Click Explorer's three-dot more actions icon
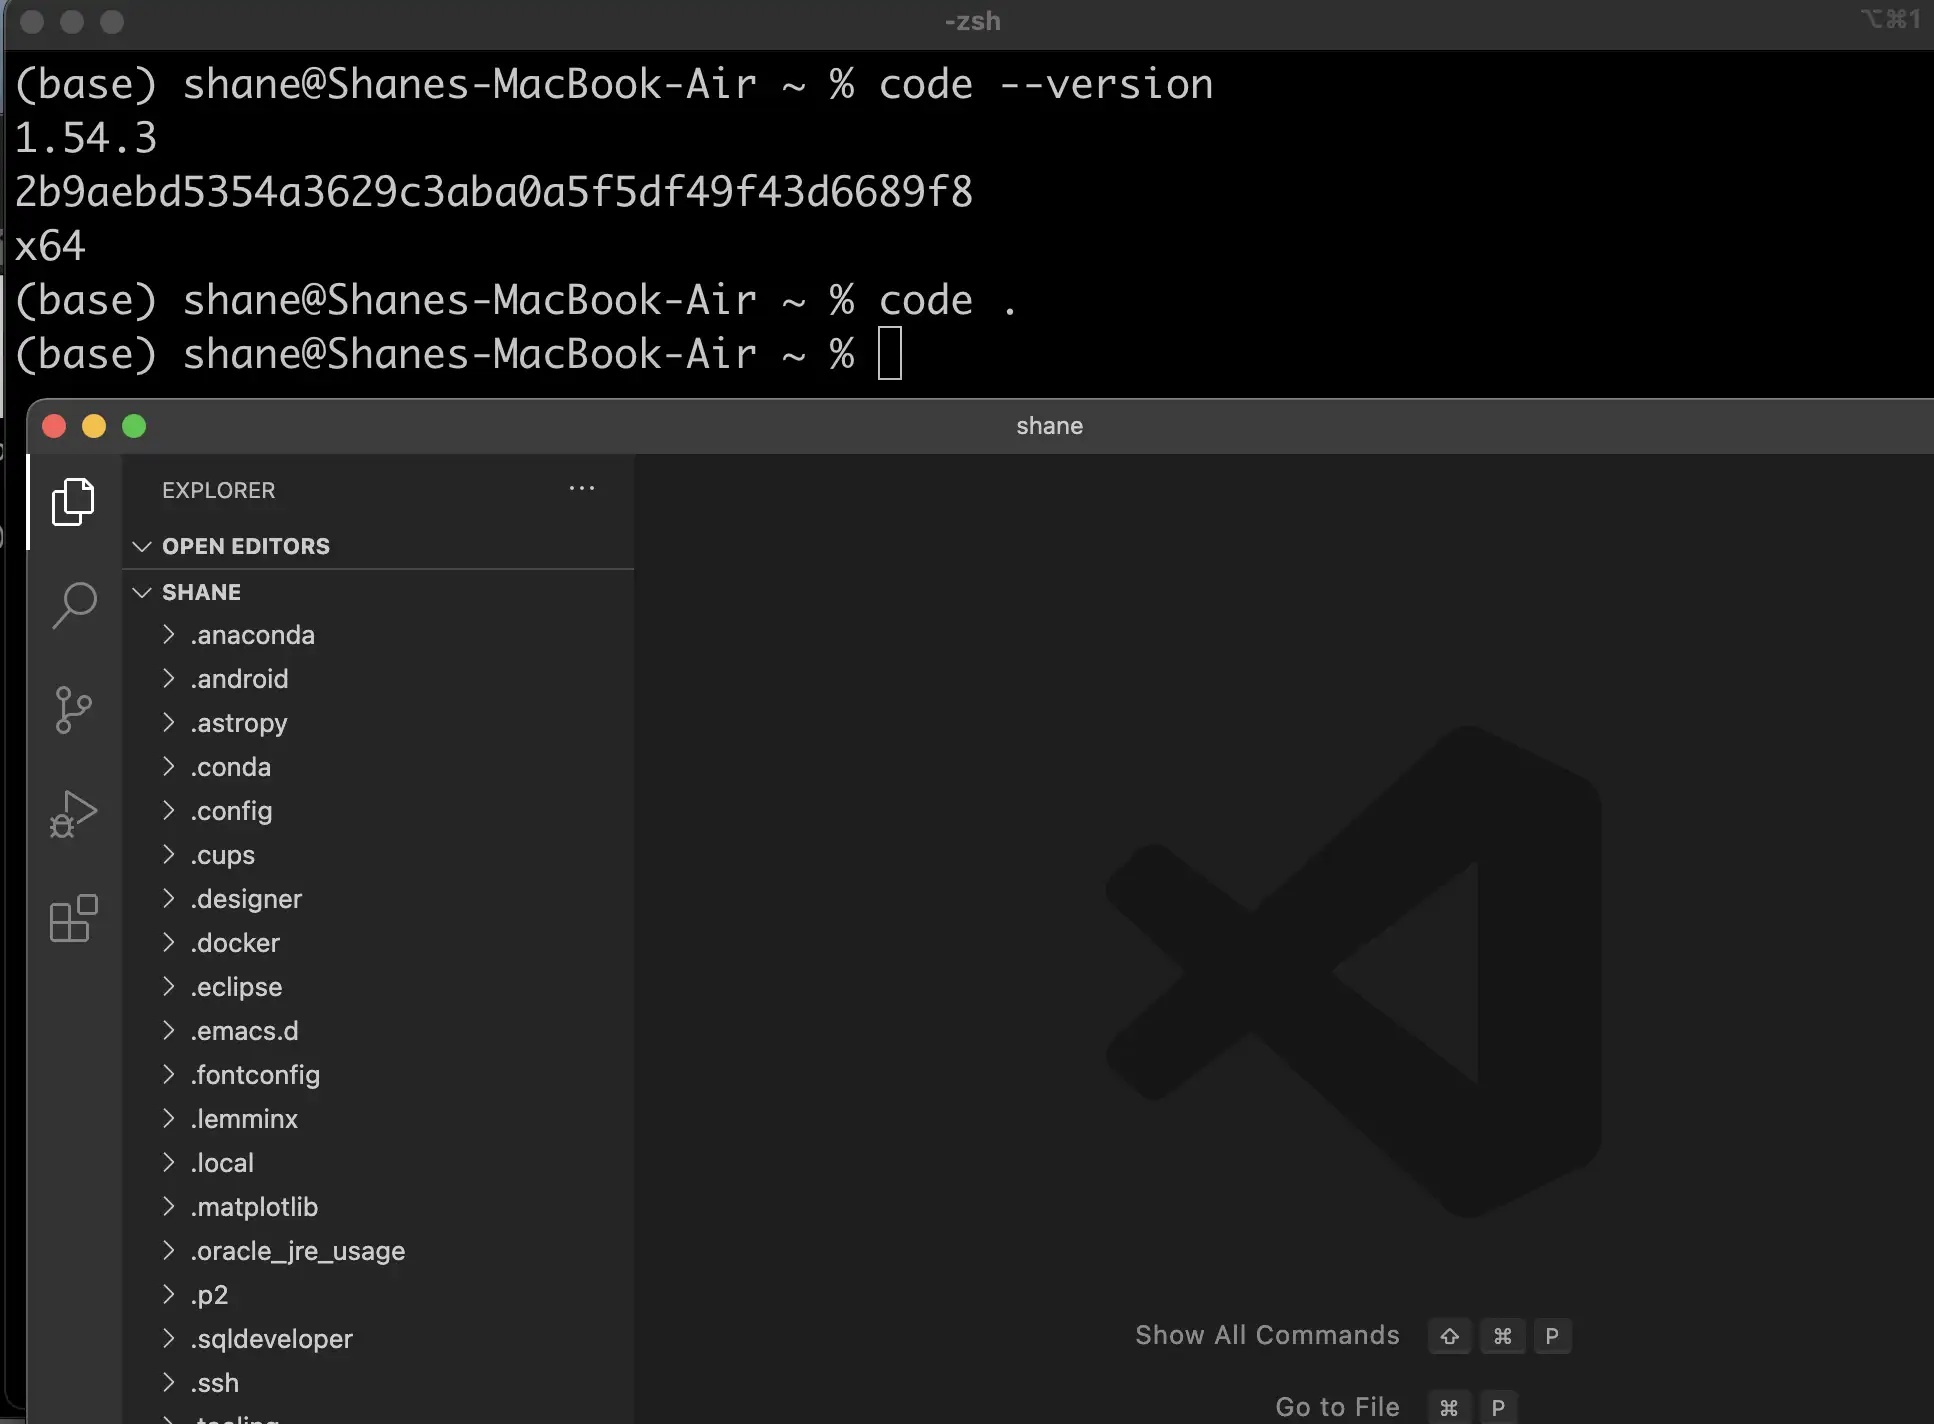1934x1424 pixels. coord(581,489)
